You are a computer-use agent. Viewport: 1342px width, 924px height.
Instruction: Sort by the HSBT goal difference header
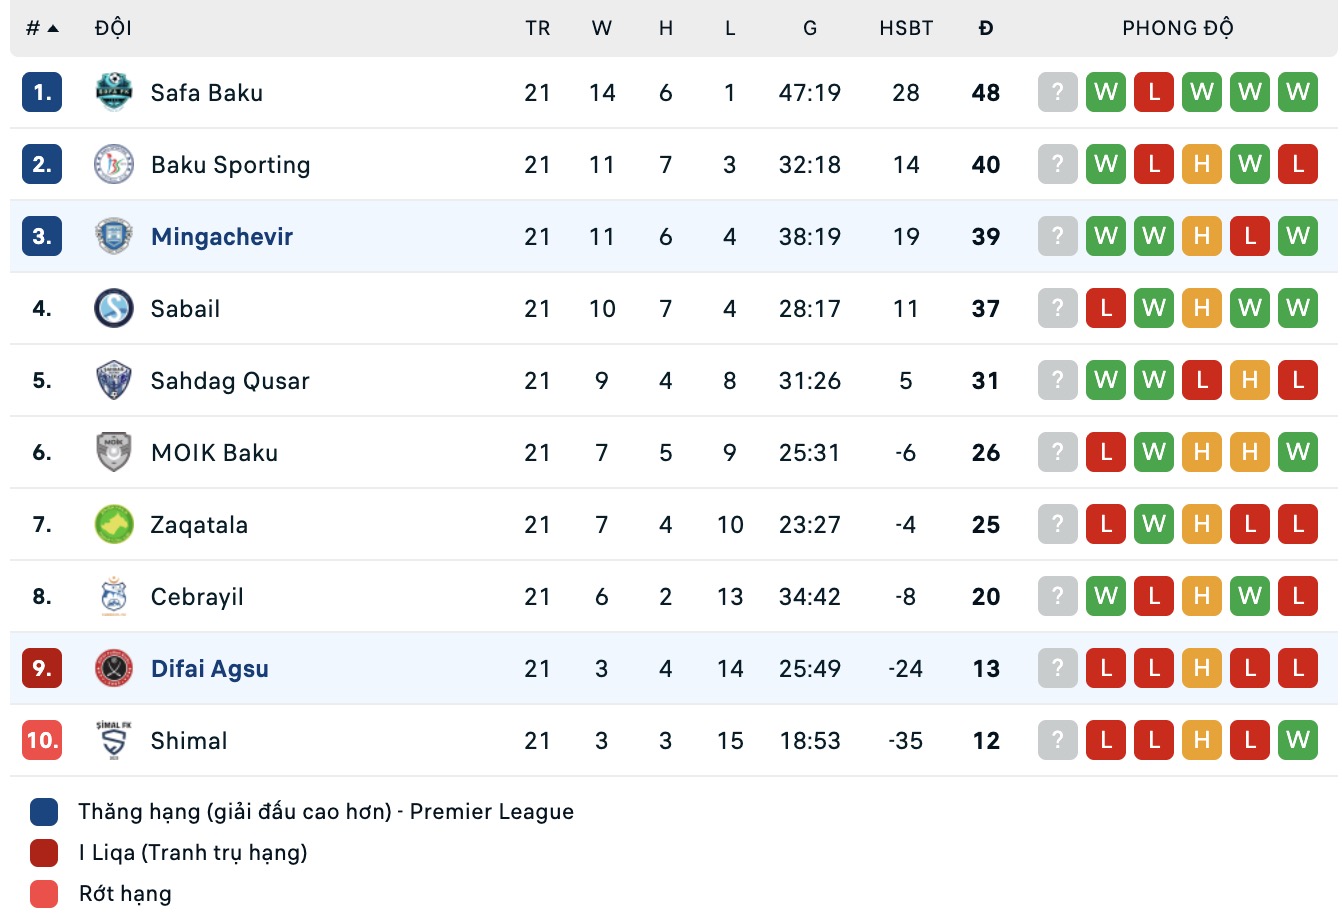pyautogui.click(x=906, y=28)
